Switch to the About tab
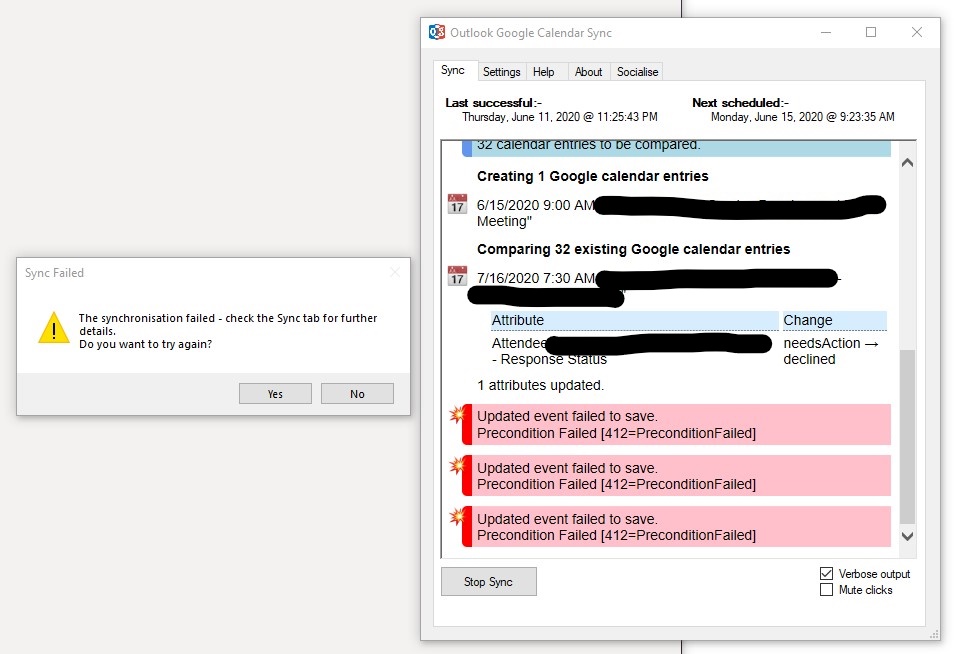Viewport: 954px width, 654px height. pyautogui.click(x=588, y=72)
